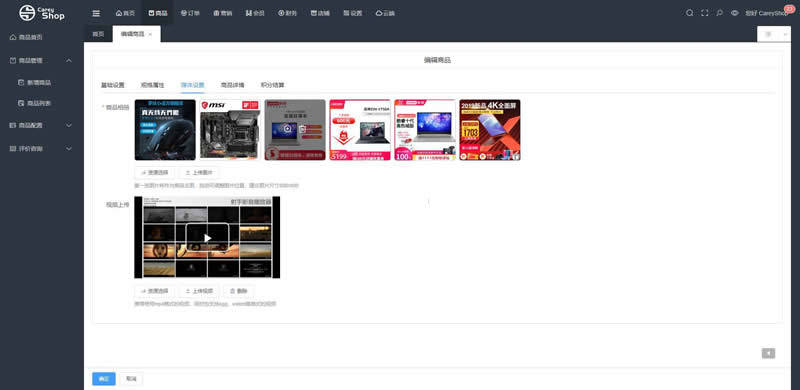
Task: Open the 设置 settings top menu
Action: 353,13
